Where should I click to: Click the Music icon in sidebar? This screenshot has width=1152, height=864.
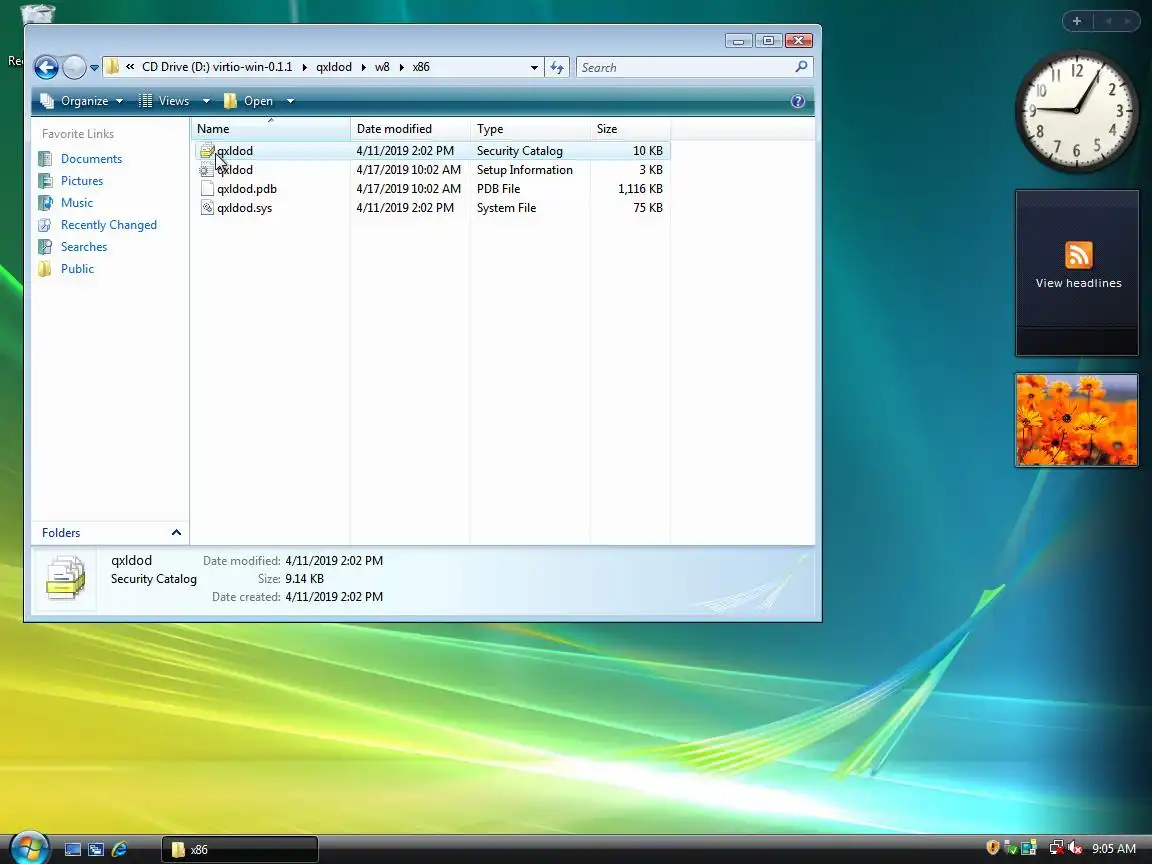pos(46,203)
